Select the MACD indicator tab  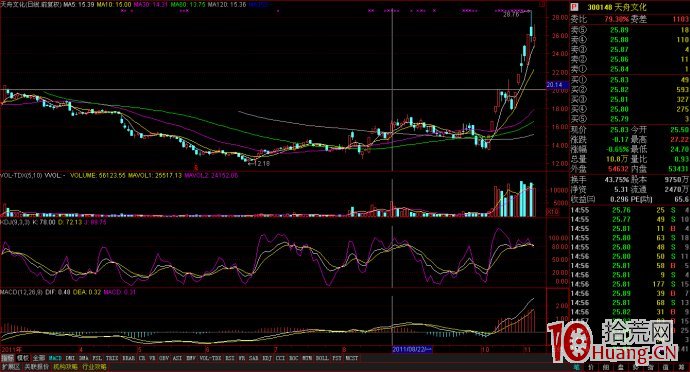(55, 358)
